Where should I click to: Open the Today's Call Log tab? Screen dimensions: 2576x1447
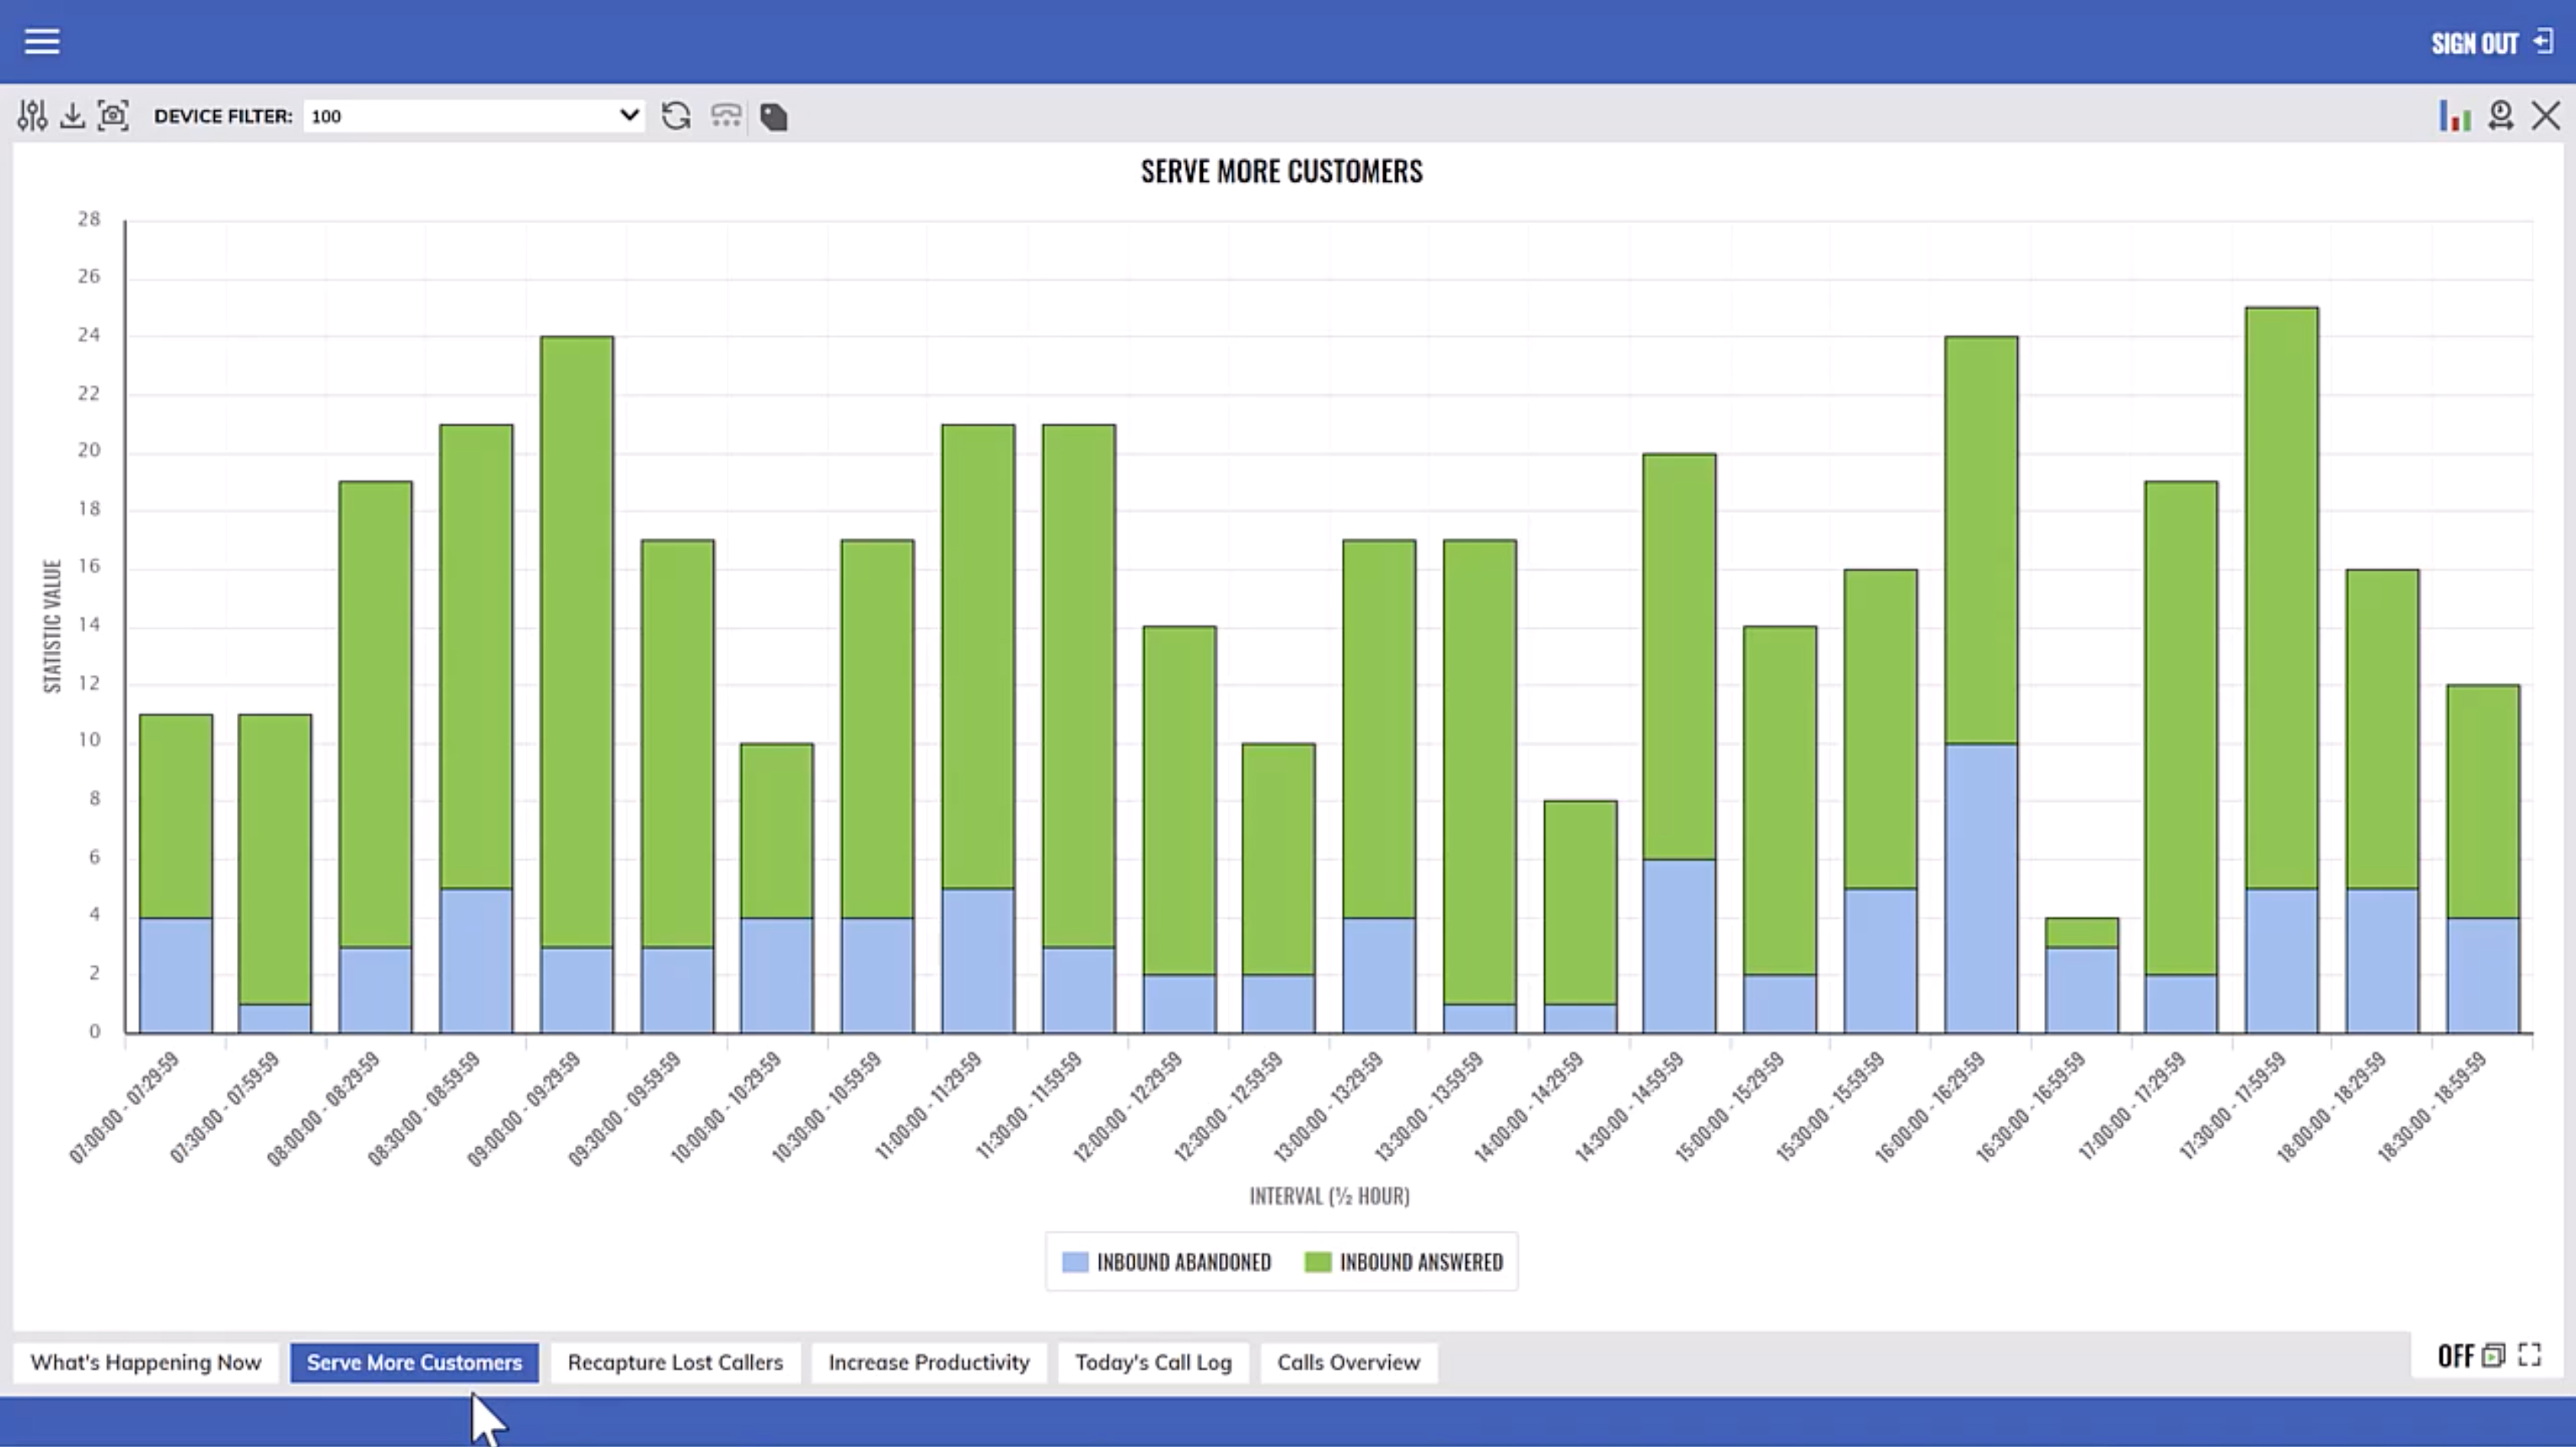[1153, 1363]
